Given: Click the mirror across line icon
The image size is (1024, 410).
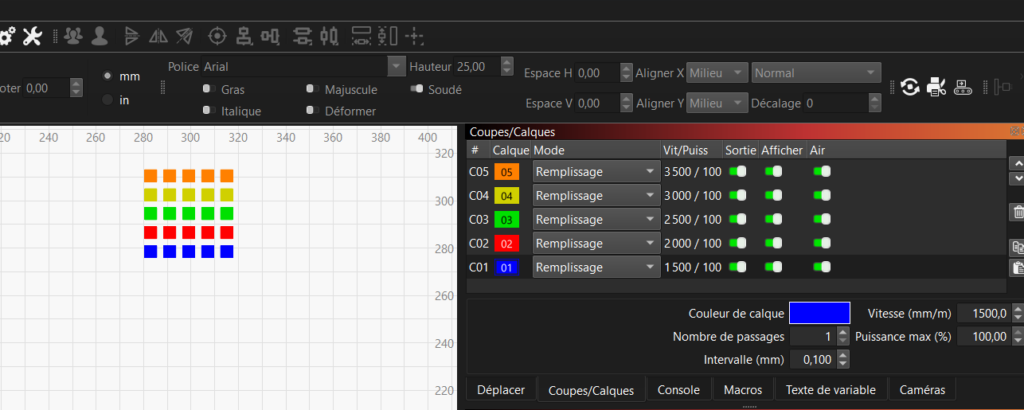Looking at the screenshot, I should click(x=184, y=36).
